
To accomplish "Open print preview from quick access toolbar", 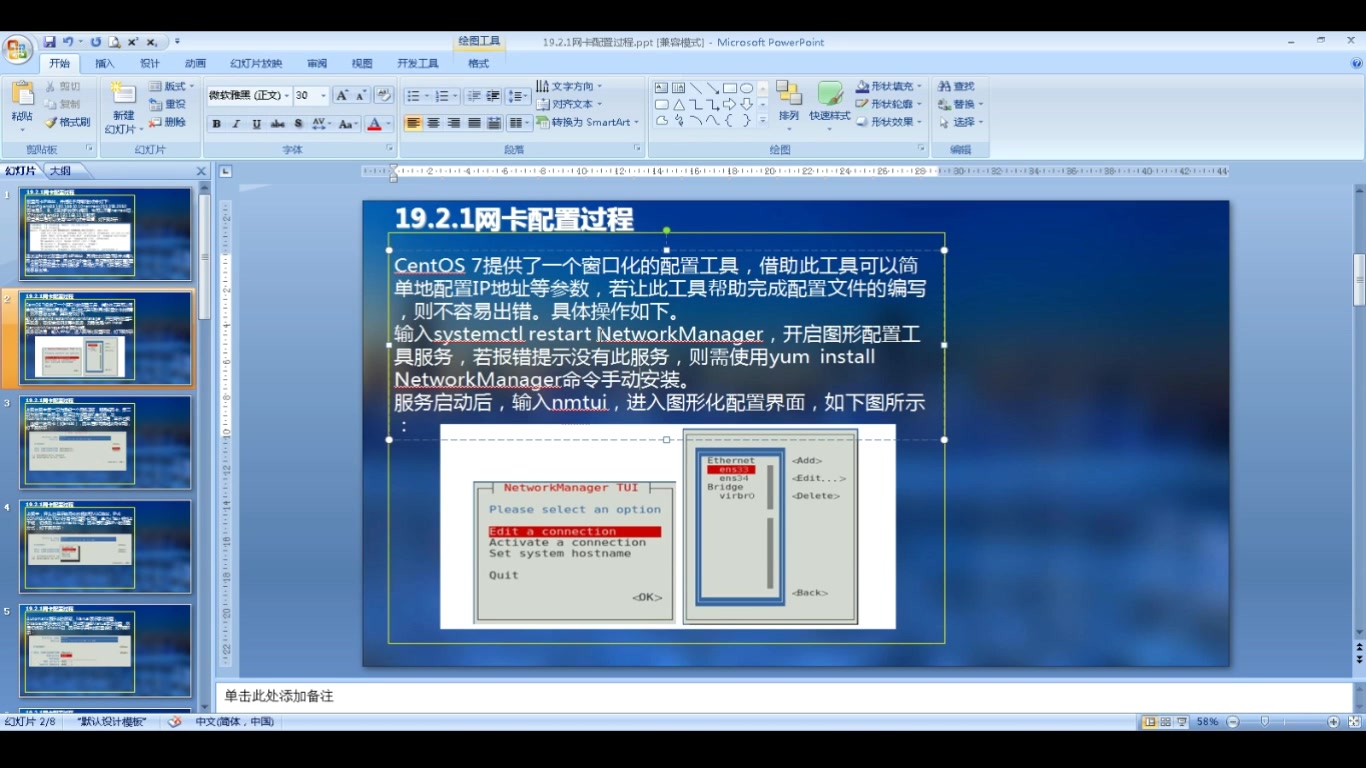I will 114,42.
